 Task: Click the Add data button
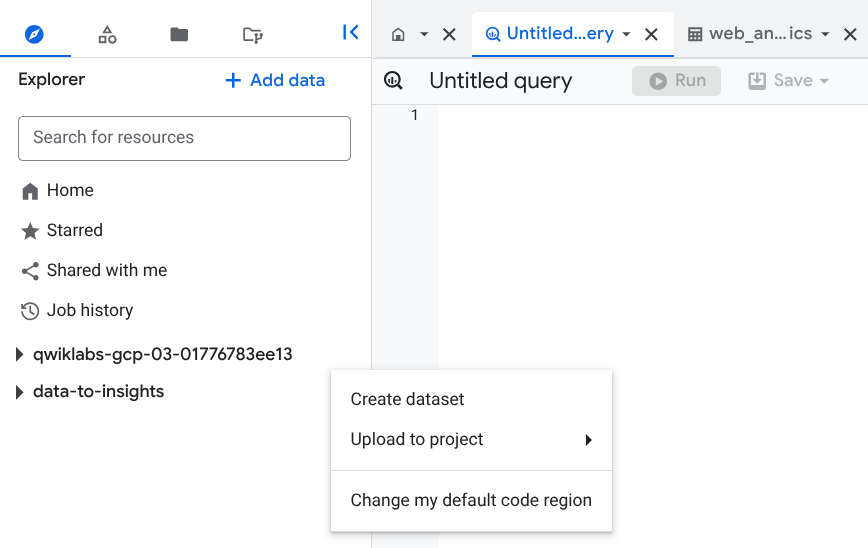pyautogui.click(x=275, y=80)
